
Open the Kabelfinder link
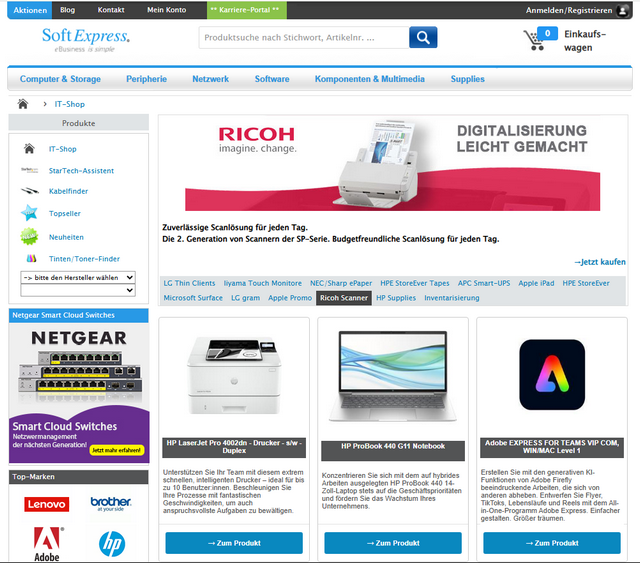click(68, 191)
